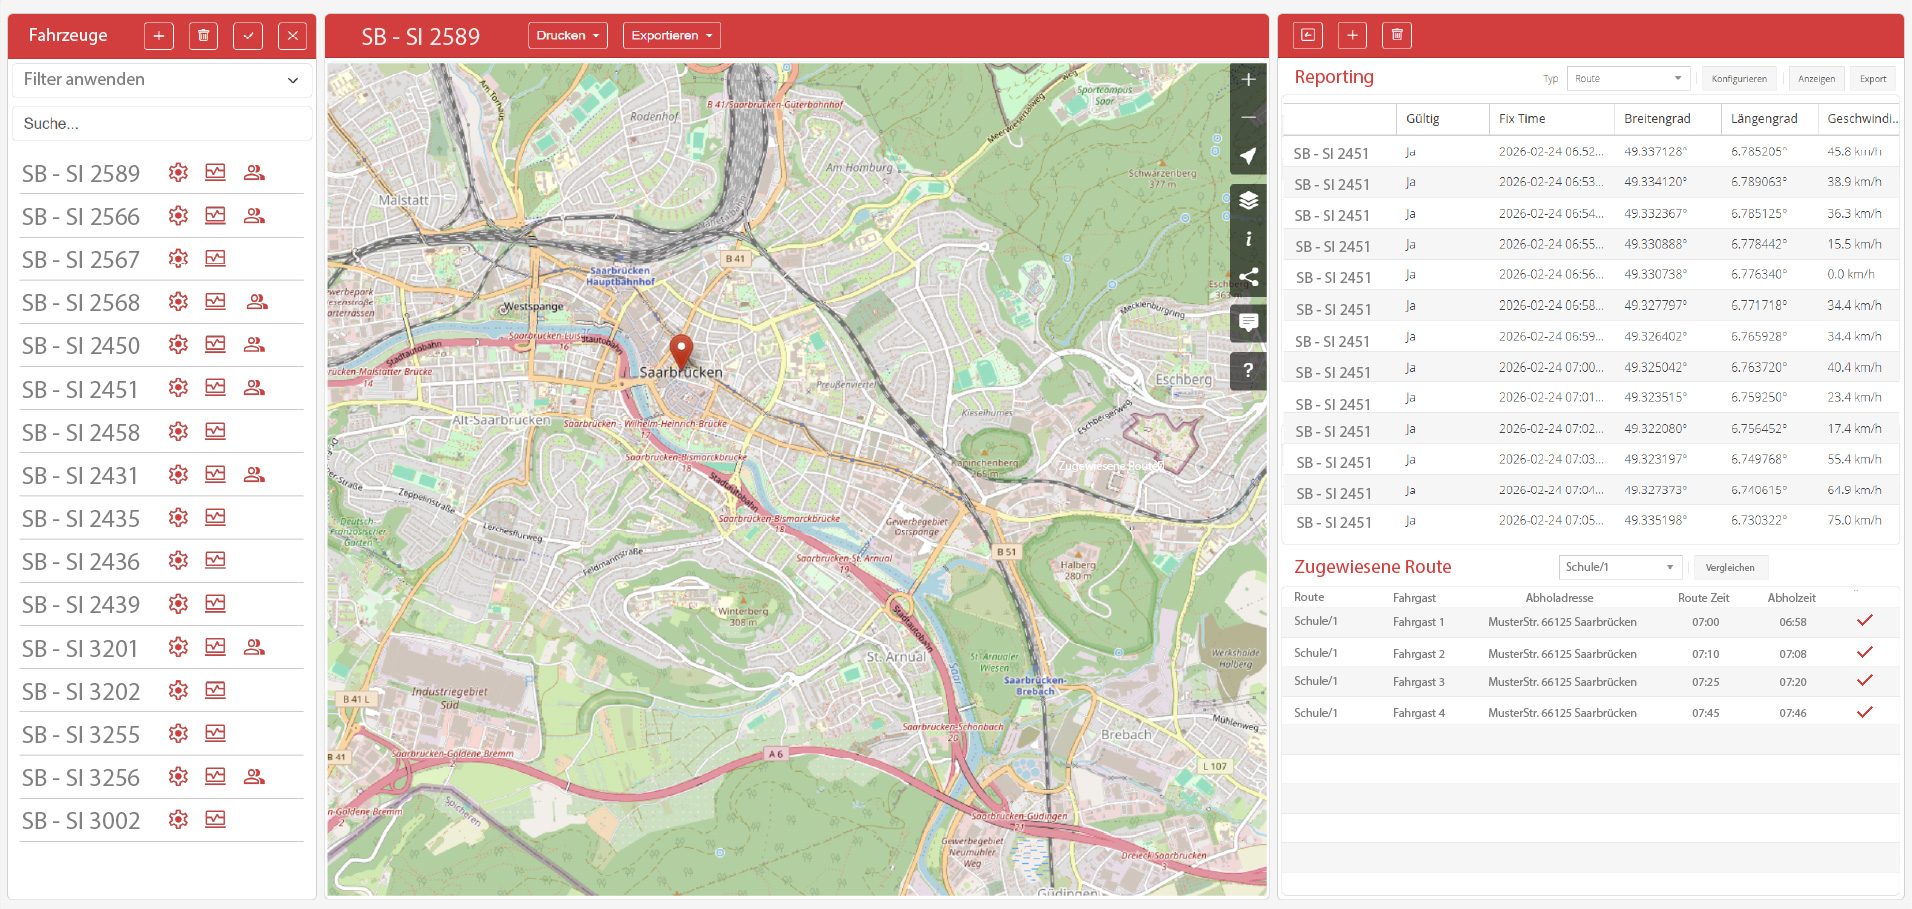Activate map locate arrow tool

tap(1248, 156)
